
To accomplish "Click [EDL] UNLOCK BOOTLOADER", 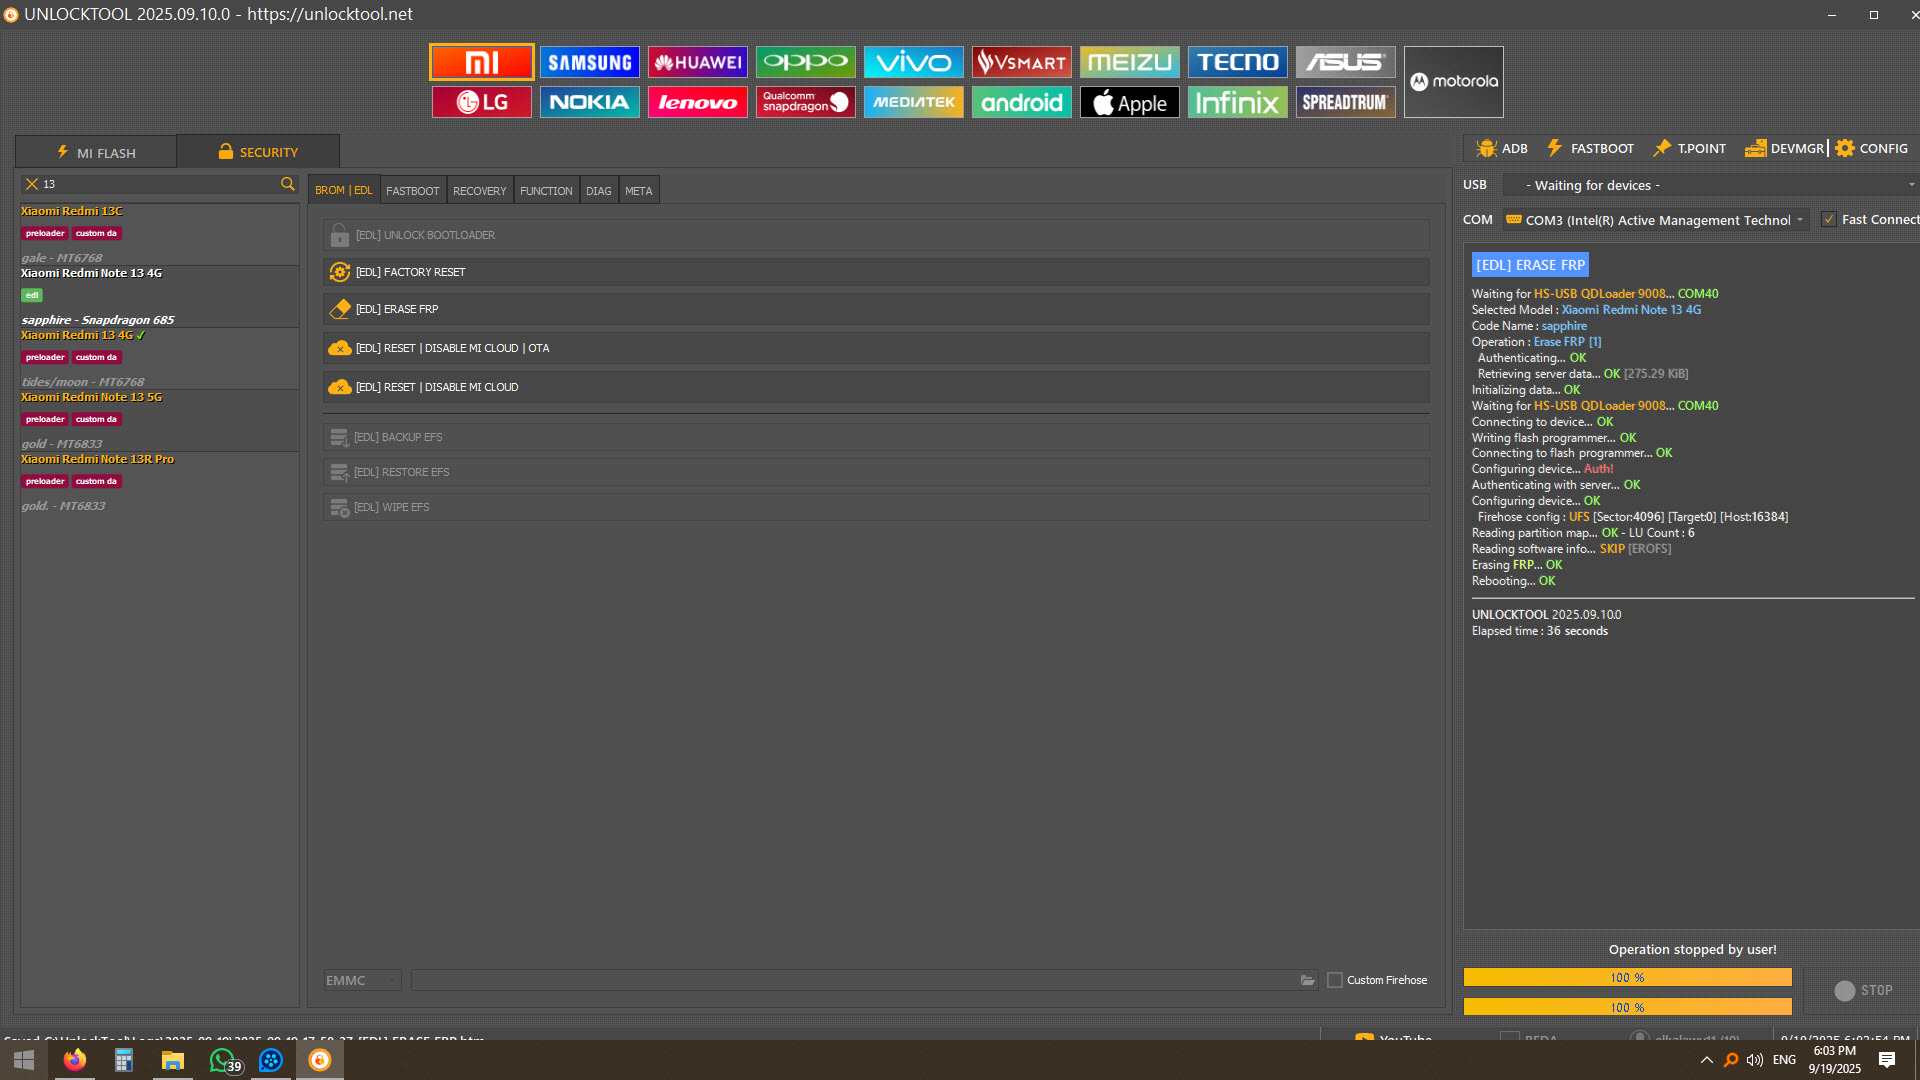I will pyautogui.click(x=876, y=235).
